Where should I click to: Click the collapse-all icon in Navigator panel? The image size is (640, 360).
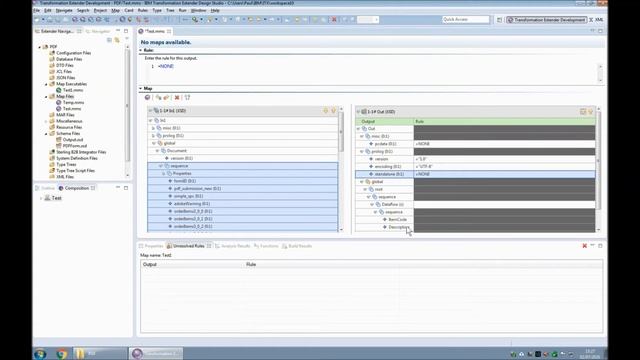tap(109, 40)
